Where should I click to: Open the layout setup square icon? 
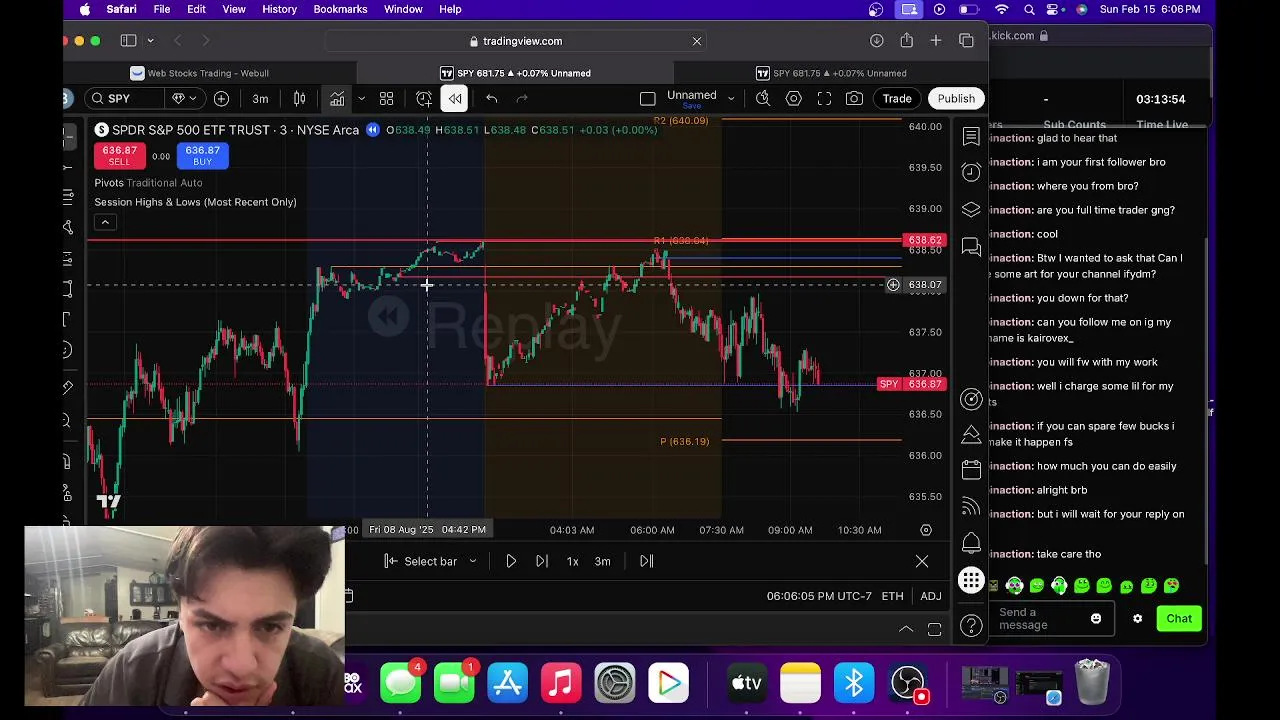tap(647, 98)
